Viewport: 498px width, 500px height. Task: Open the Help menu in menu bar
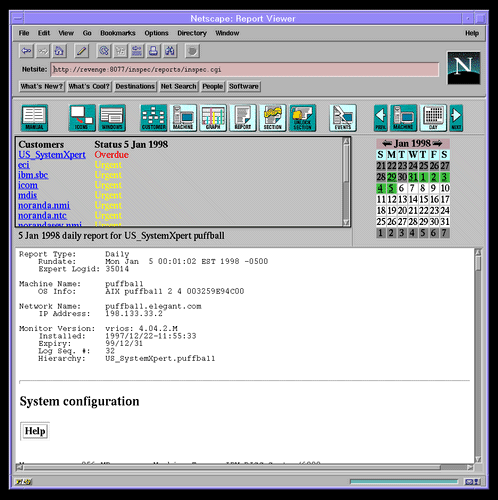click(472, 33)
